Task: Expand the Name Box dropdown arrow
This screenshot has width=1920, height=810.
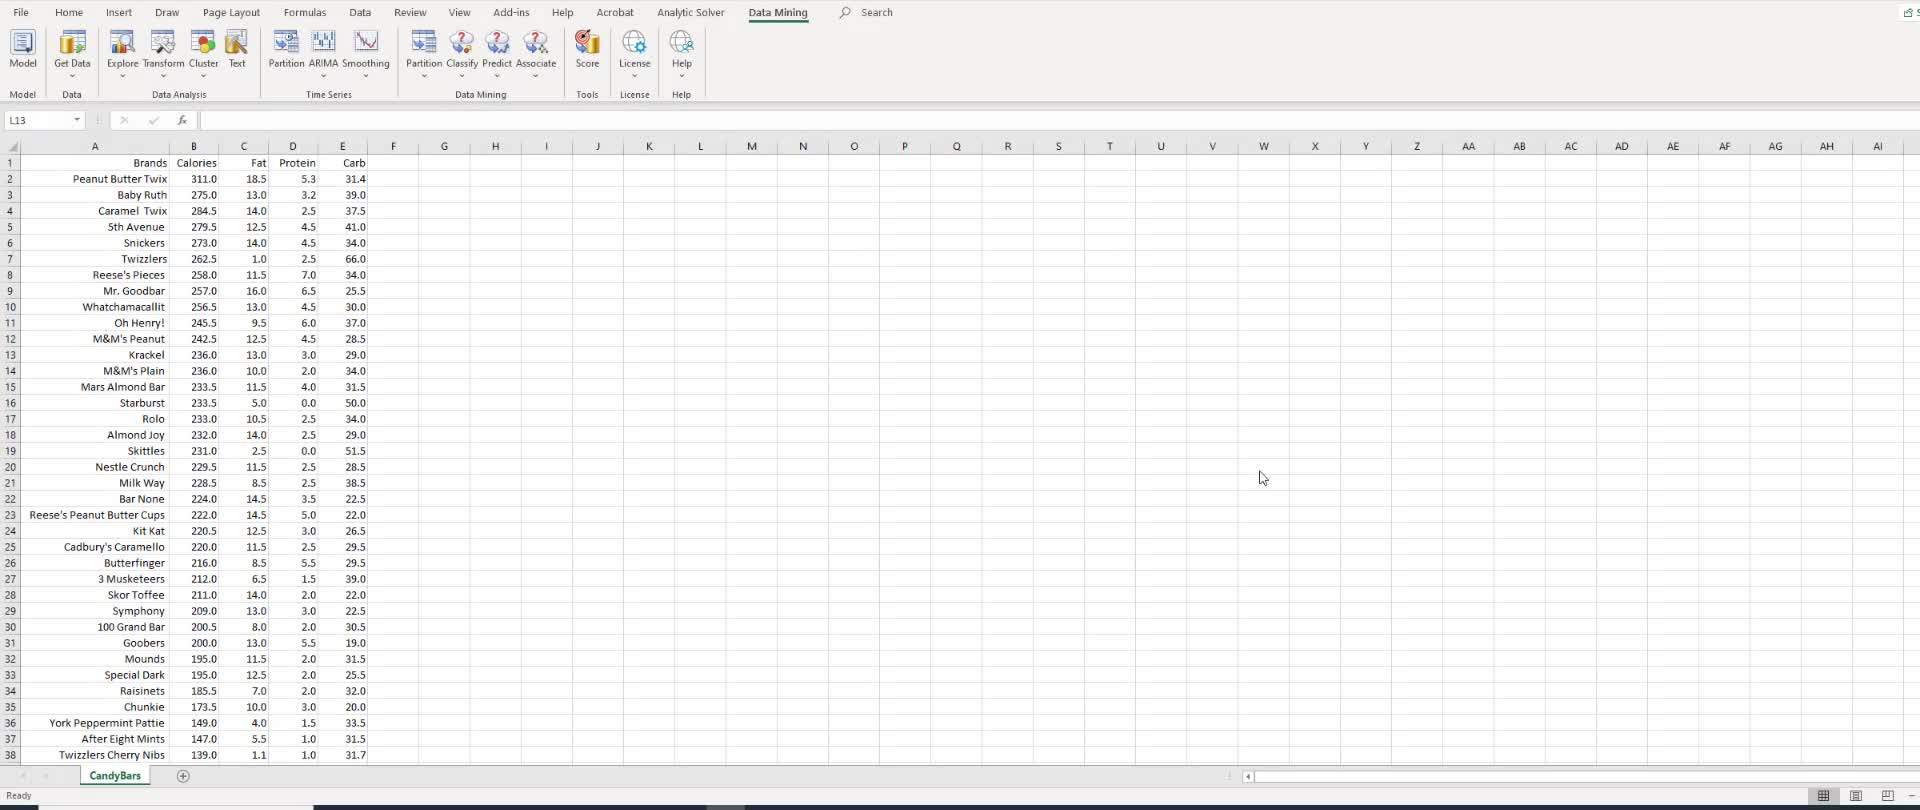Action: 77,120
